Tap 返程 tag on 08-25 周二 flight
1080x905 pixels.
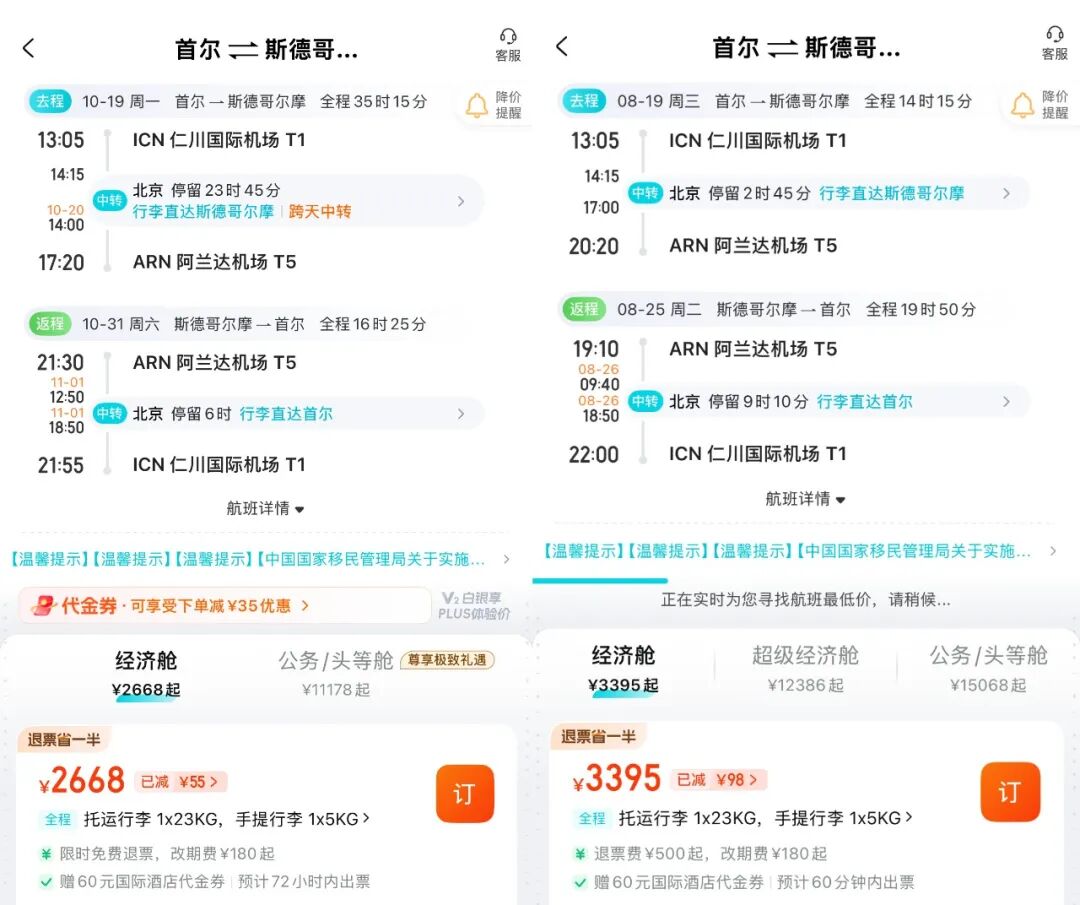tap(584, 309)
